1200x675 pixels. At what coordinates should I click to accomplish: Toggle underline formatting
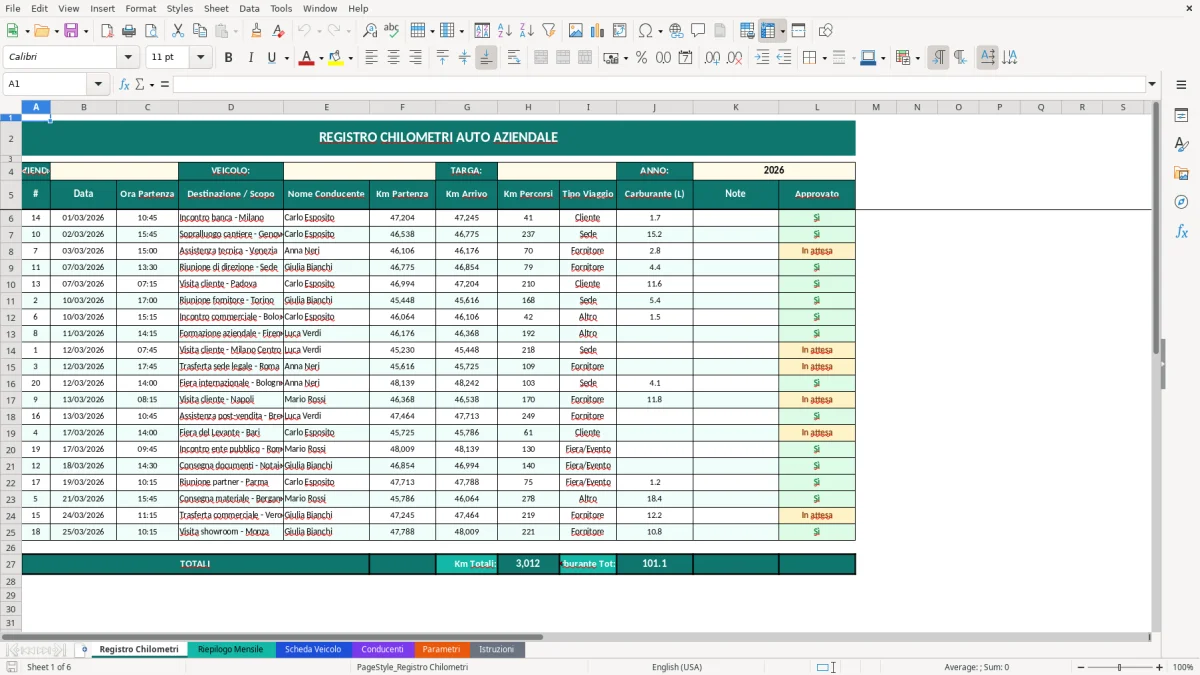click(x=271, y=58)
